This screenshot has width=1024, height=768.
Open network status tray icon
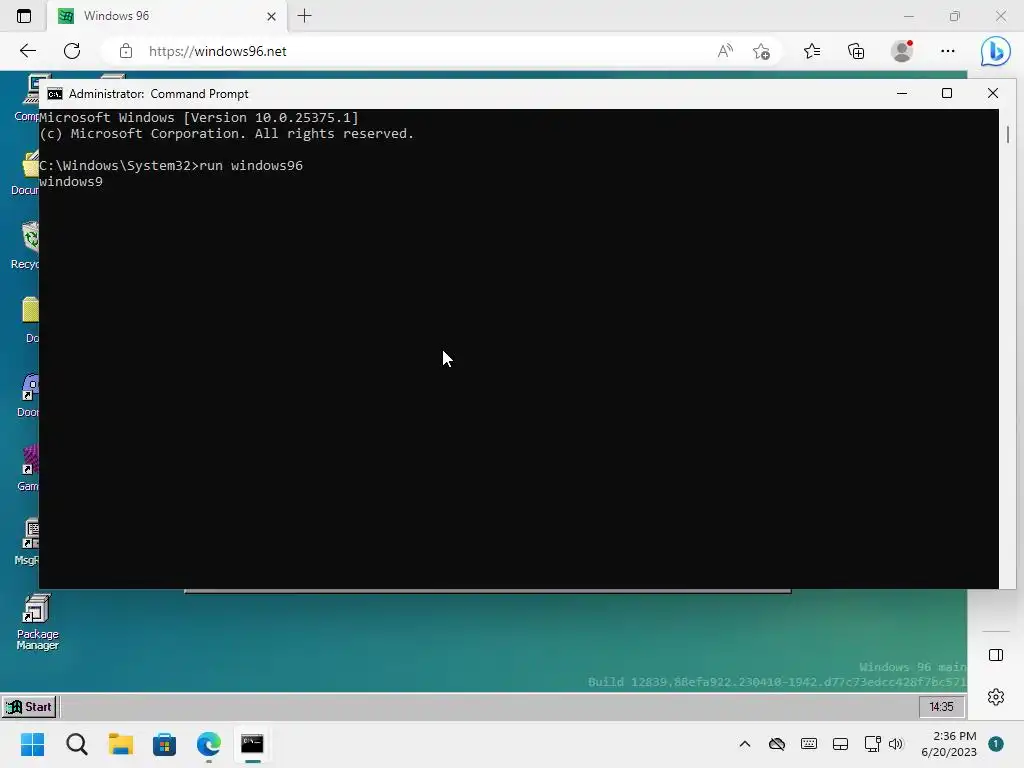(x=872, y=744)
